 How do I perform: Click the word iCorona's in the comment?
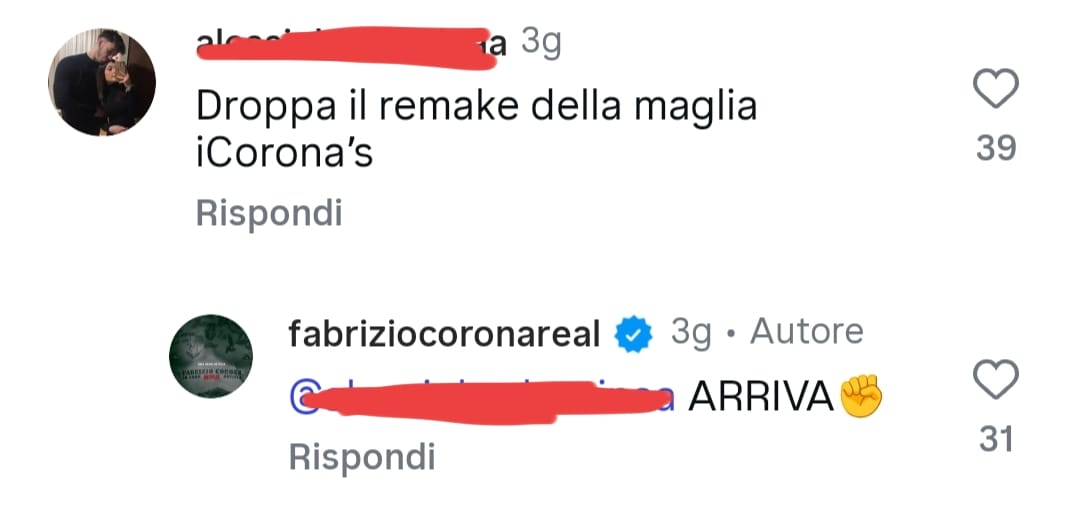click(284, 154)
